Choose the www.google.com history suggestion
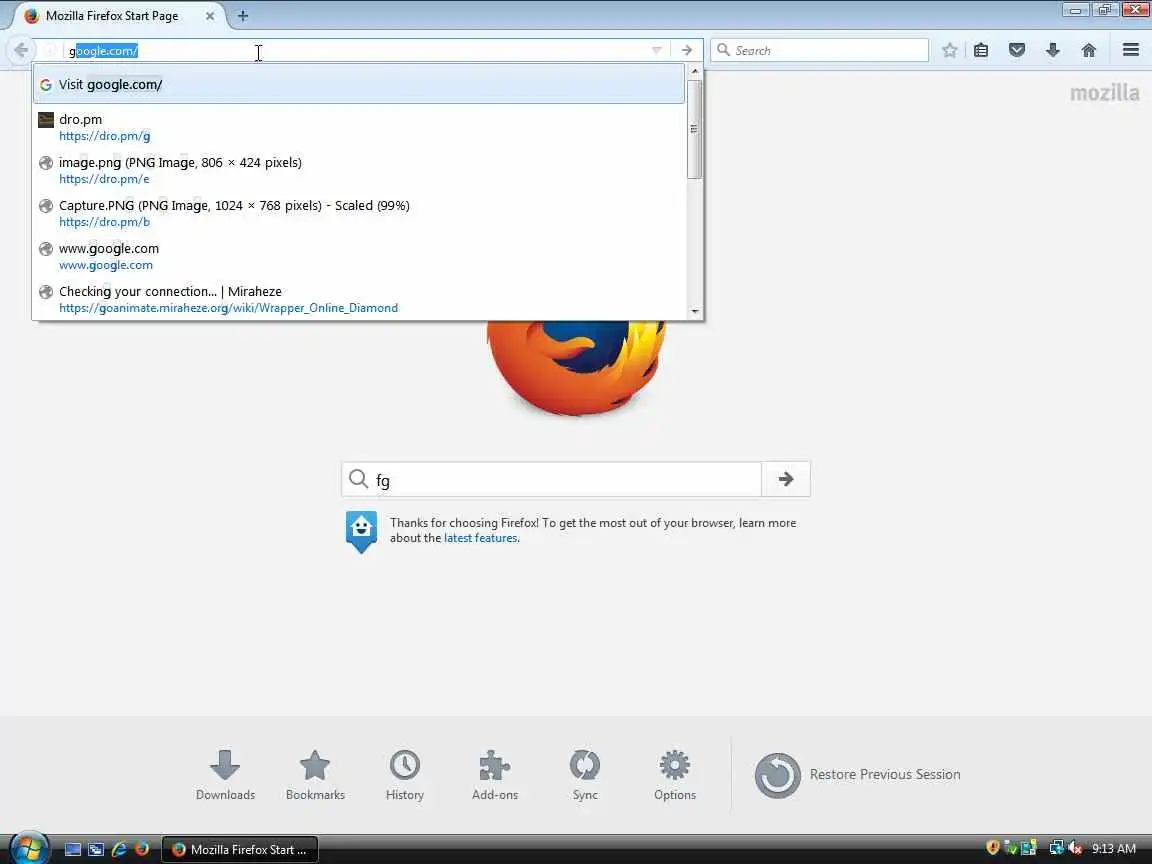 pos(359,256)
